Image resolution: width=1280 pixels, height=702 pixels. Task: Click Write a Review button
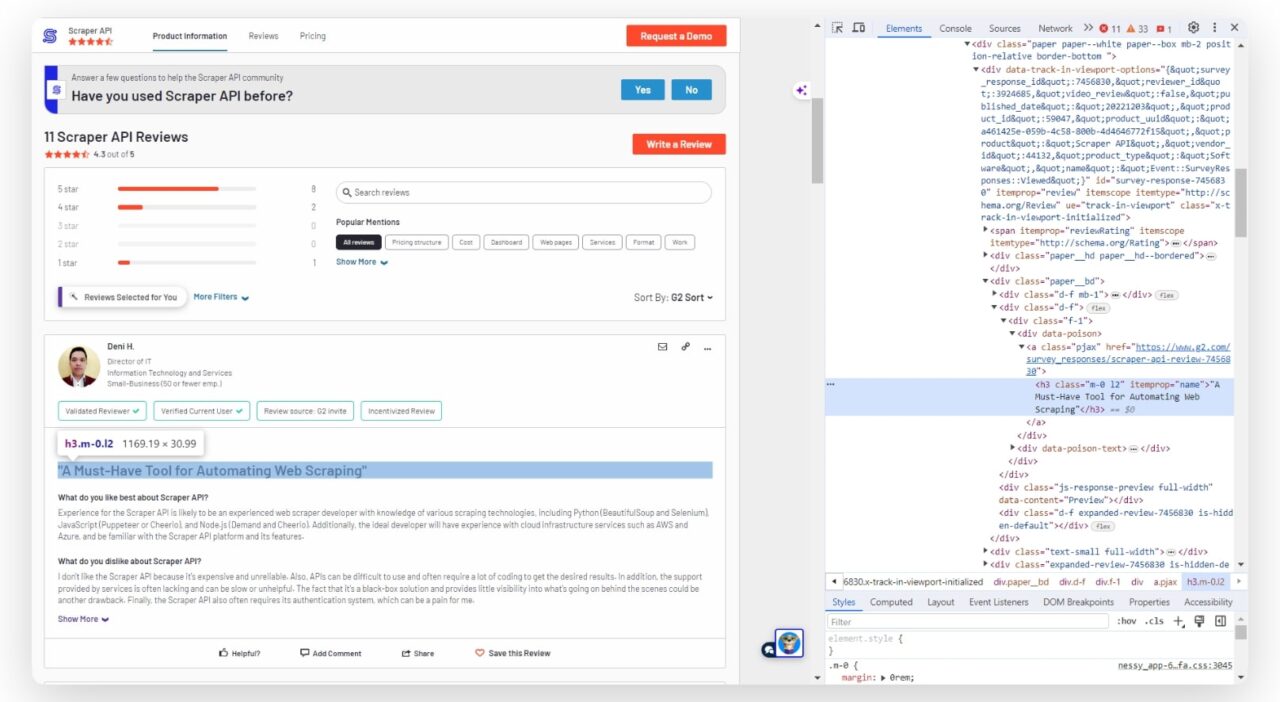tap(679, 144)
